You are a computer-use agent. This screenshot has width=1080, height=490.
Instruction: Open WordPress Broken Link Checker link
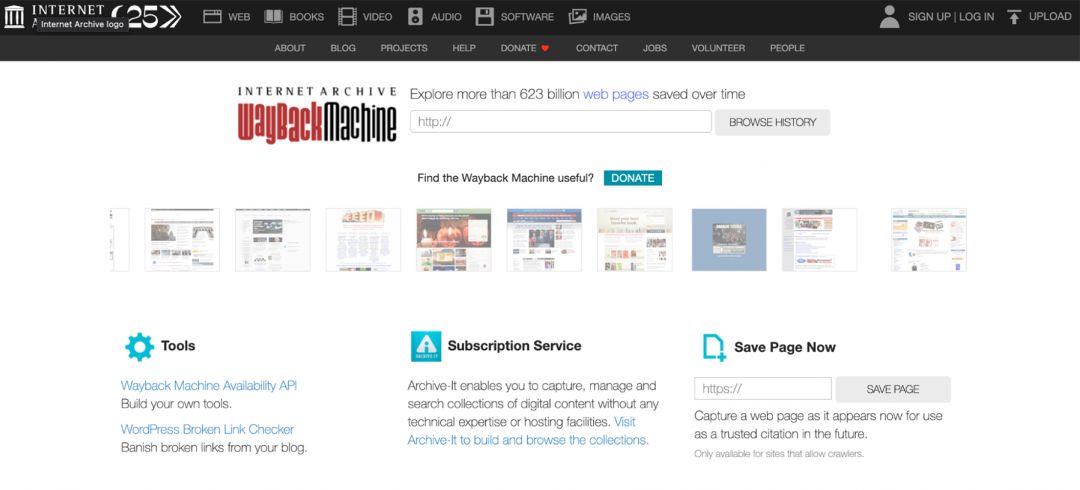pyautogui.click(x=207, y=429)
